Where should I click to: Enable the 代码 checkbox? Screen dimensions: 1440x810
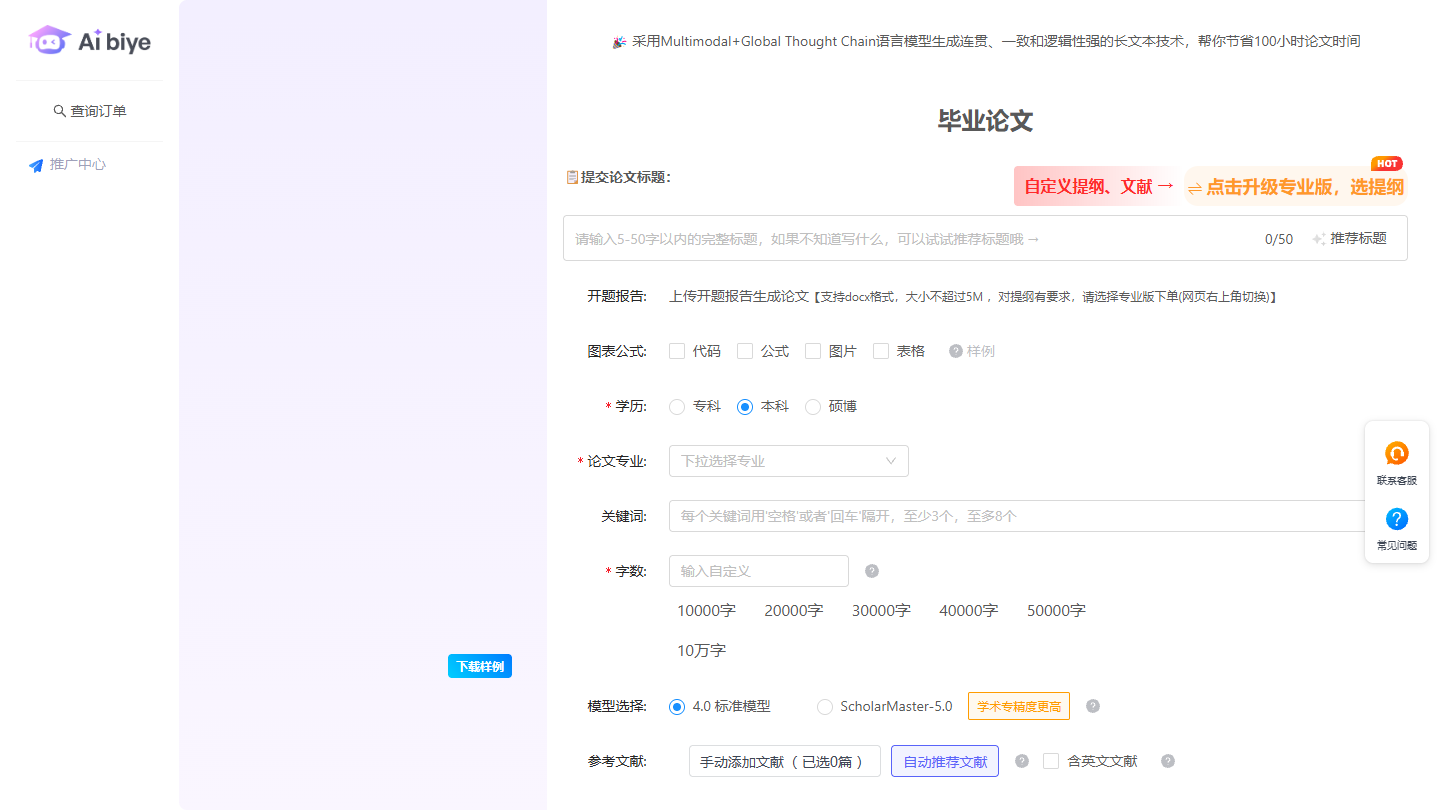[x=677, y=351]
